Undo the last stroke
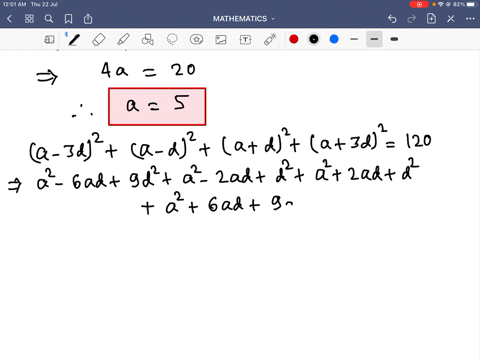The height and width of the screenshot is (360, 480). point(392,19)
